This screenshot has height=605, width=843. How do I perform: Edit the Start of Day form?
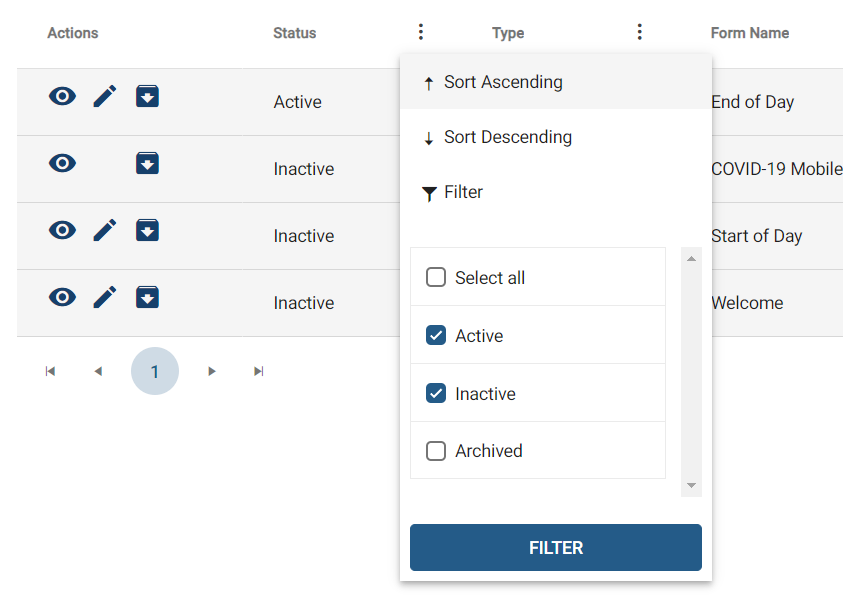(x=105, y=230)
